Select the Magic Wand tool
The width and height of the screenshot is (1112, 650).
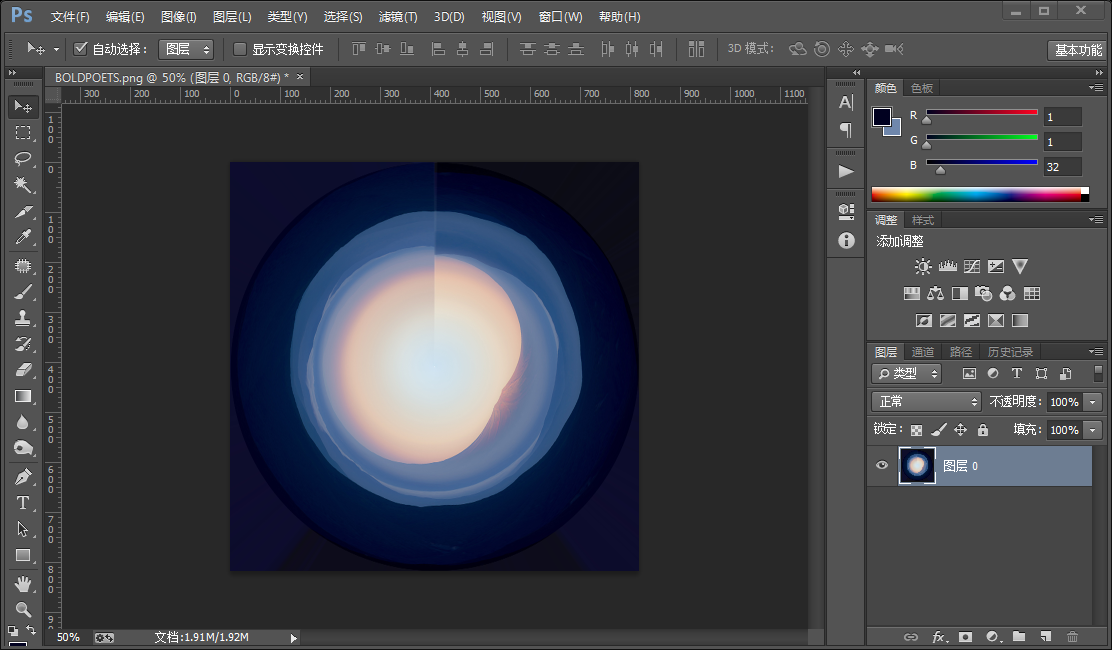tap(23, 184)
